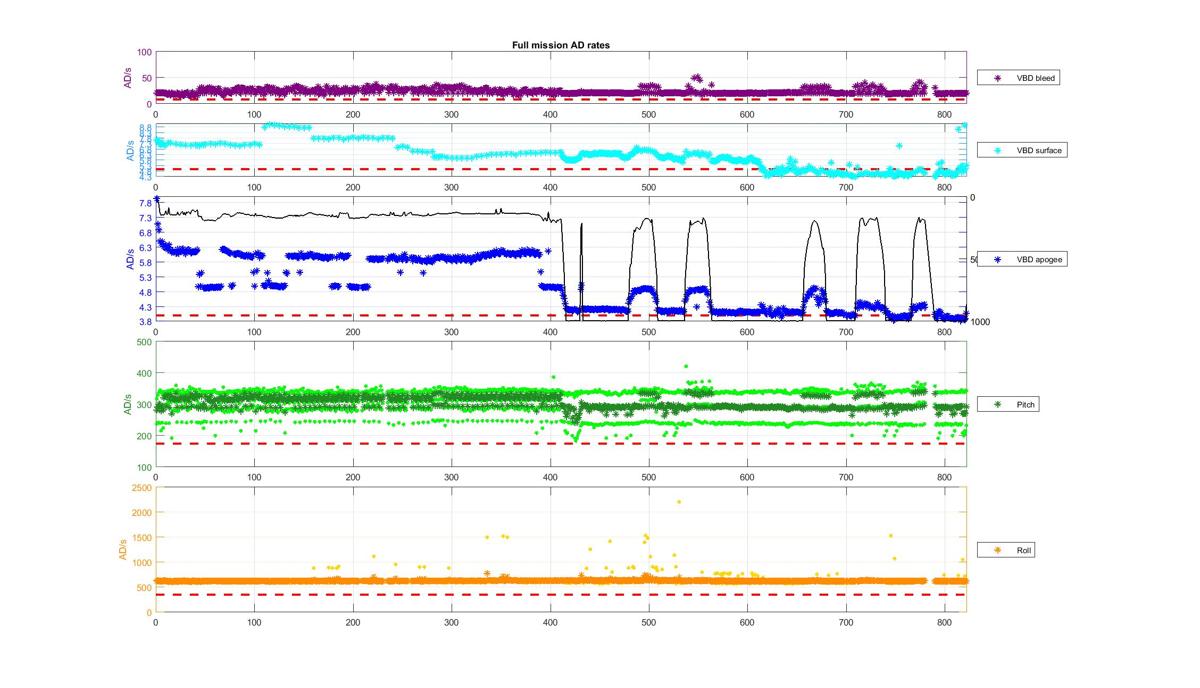This screenshot has height=688, width=1200.
Task: Click the red dashed threshold line in Pitch plot
Action: [560, 443]
